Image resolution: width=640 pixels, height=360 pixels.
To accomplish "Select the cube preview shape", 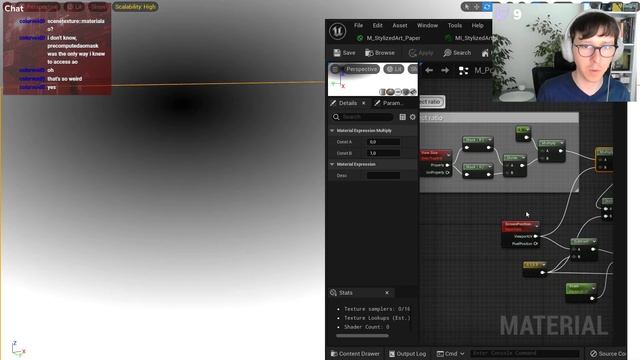I will (405, 92).
